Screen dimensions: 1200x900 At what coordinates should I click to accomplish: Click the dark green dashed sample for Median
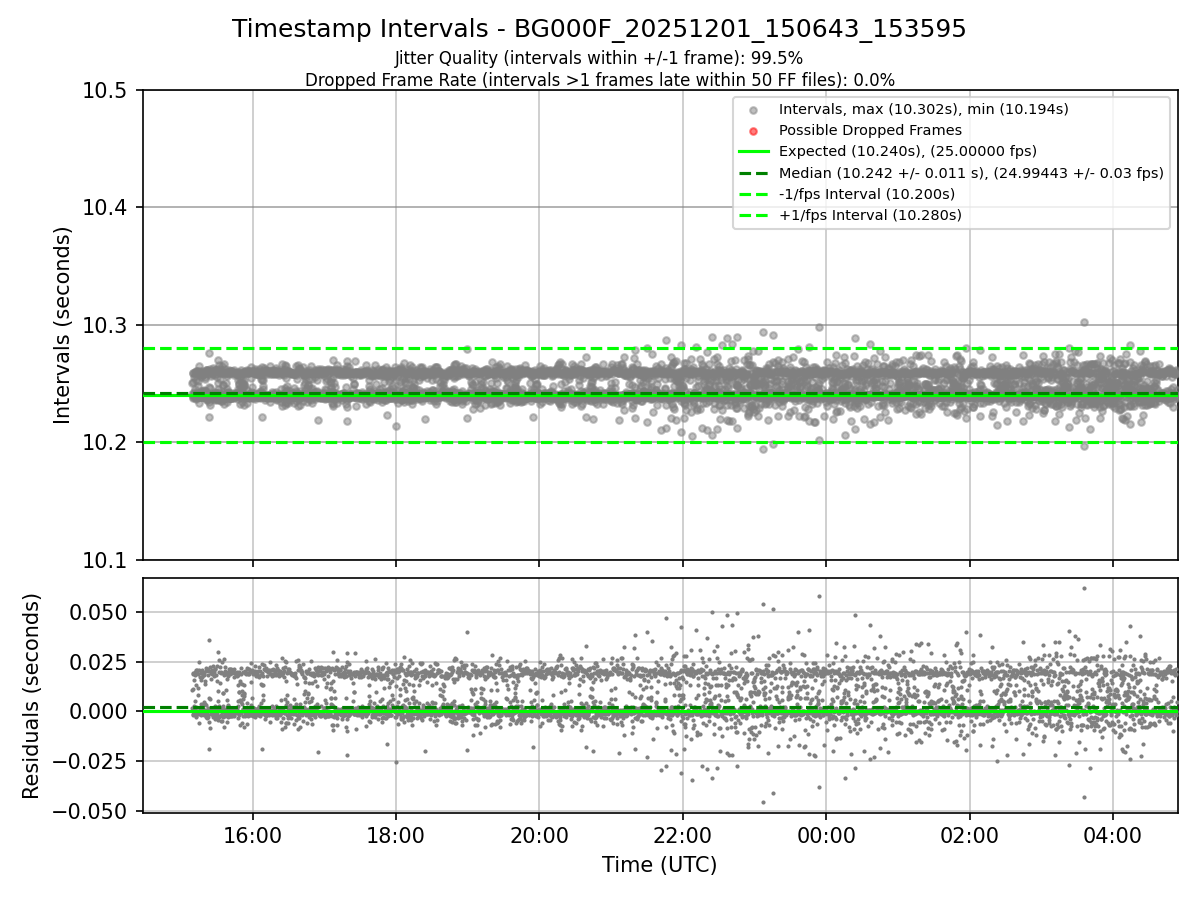pos(753,173)
